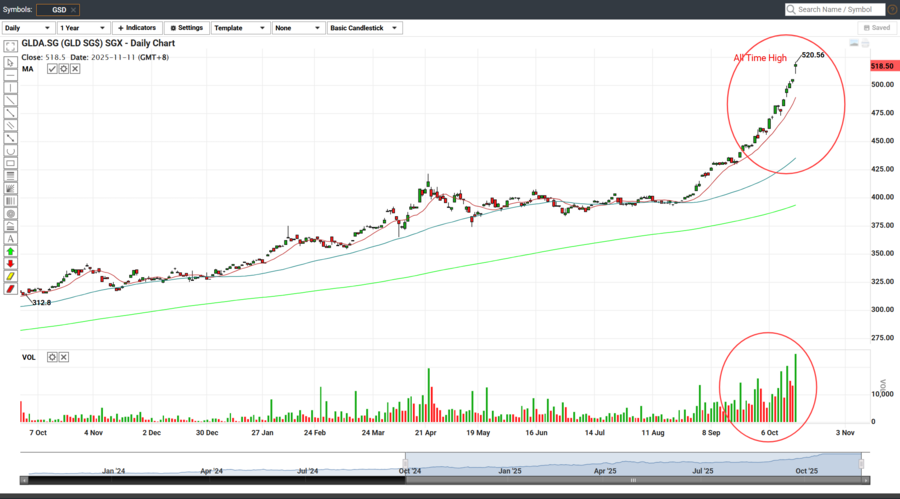Select the rectangle drawing tool
The height and width of the screenshot is (499, 900).
10,162
